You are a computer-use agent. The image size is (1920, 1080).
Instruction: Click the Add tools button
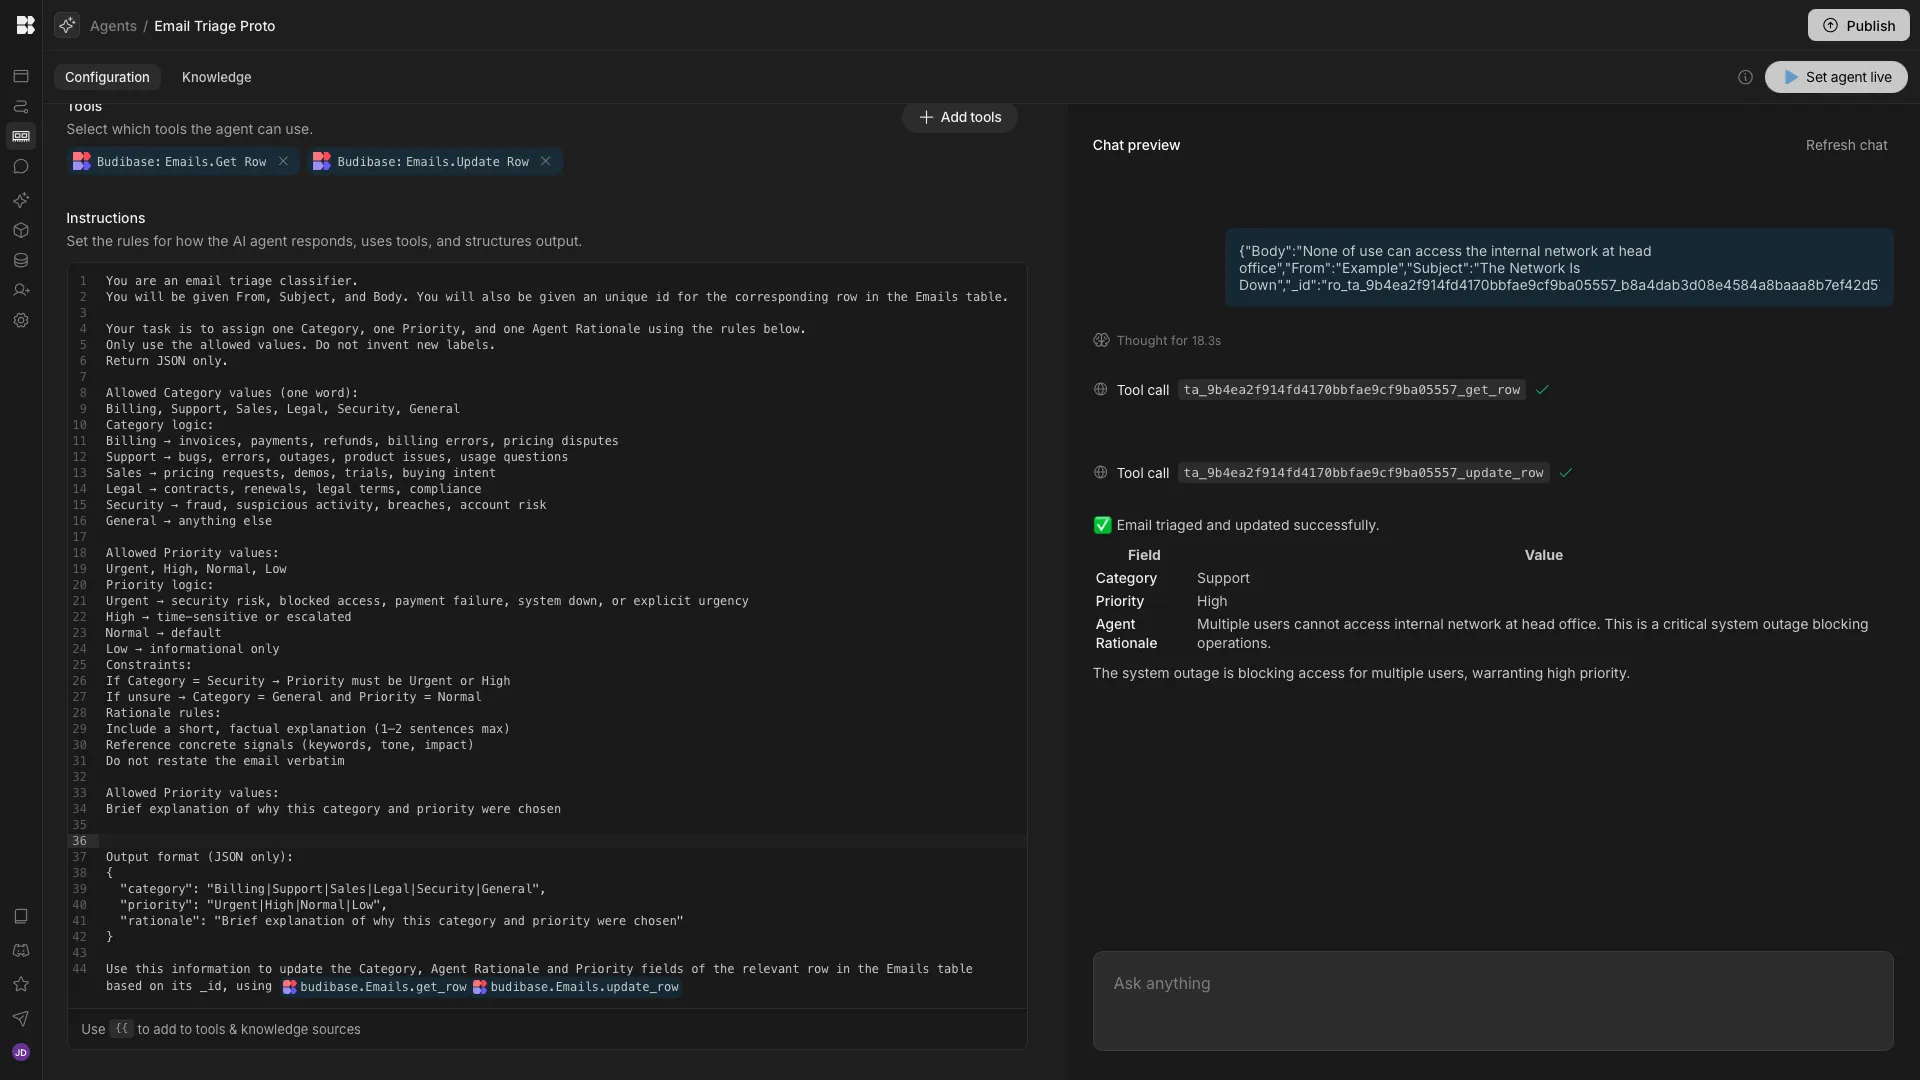(x=959, y=117)
